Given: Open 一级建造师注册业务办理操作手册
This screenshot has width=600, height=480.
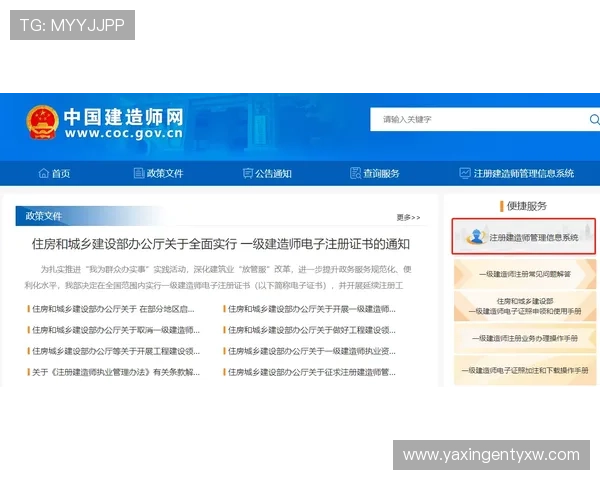Looking at the screenshot, I should (525, 338).
